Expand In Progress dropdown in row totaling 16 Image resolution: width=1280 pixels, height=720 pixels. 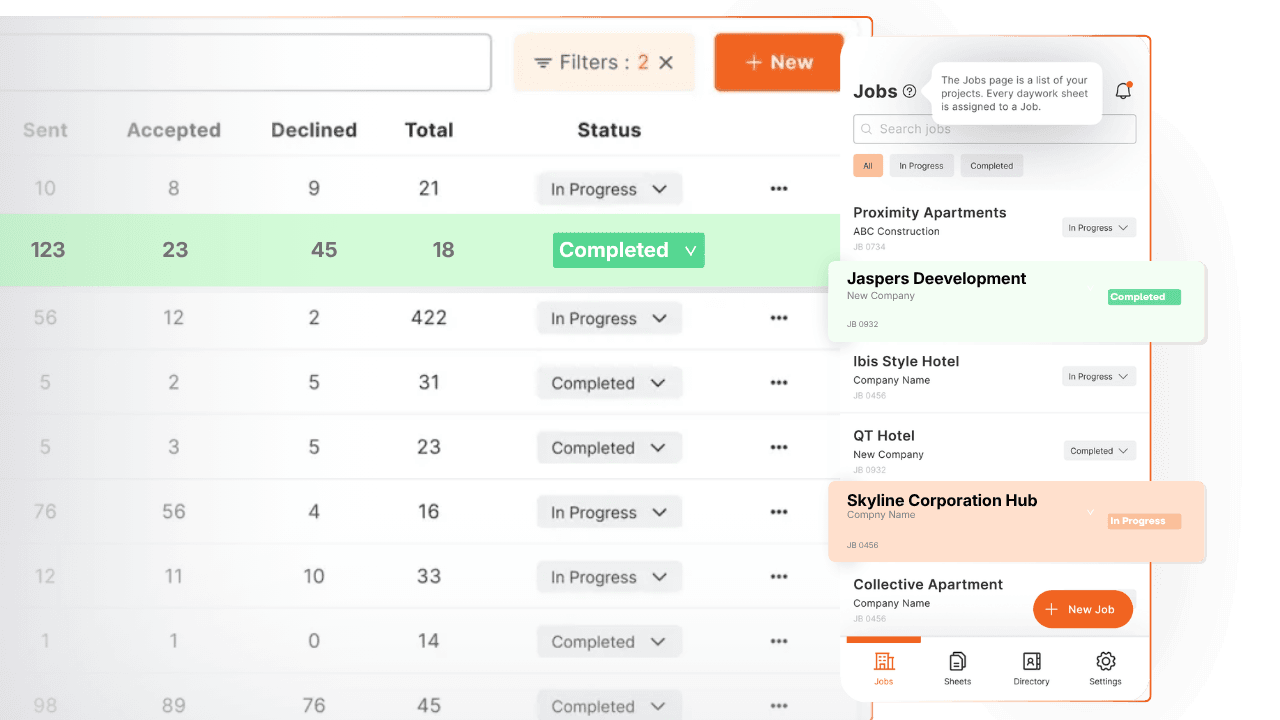[x=609, y=512]
